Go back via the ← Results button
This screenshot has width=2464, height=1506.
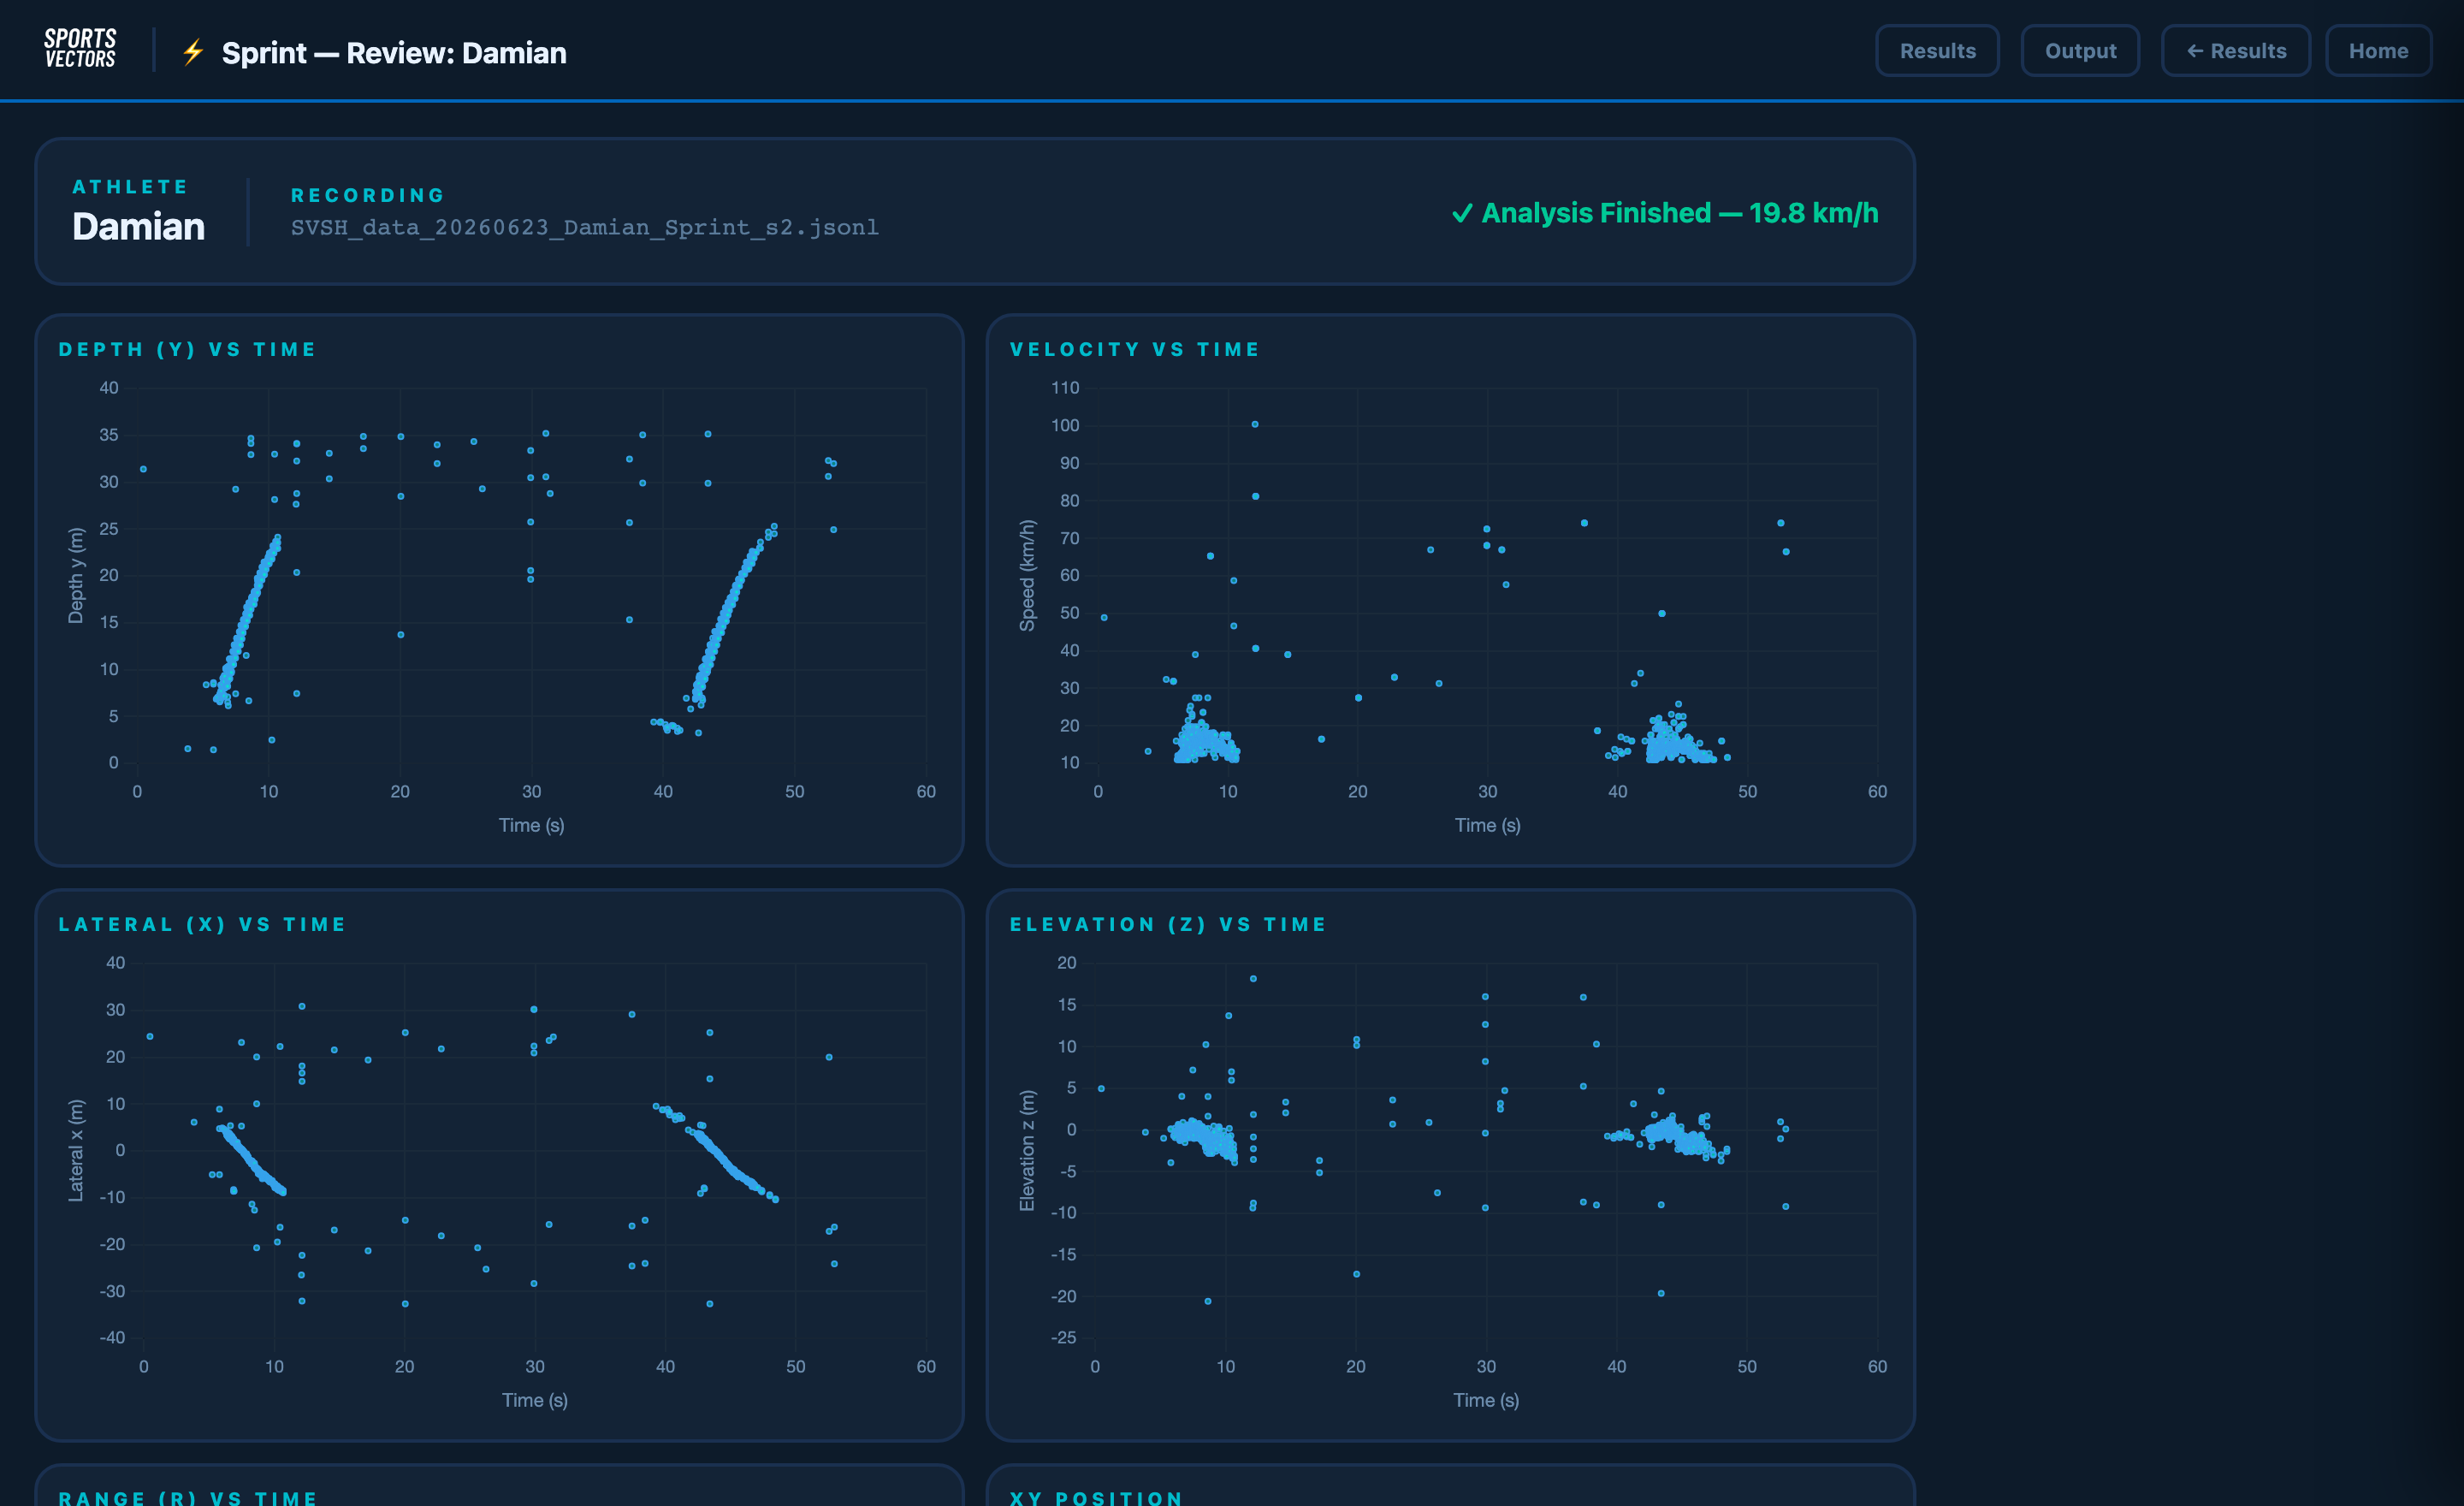(2236, 51)
